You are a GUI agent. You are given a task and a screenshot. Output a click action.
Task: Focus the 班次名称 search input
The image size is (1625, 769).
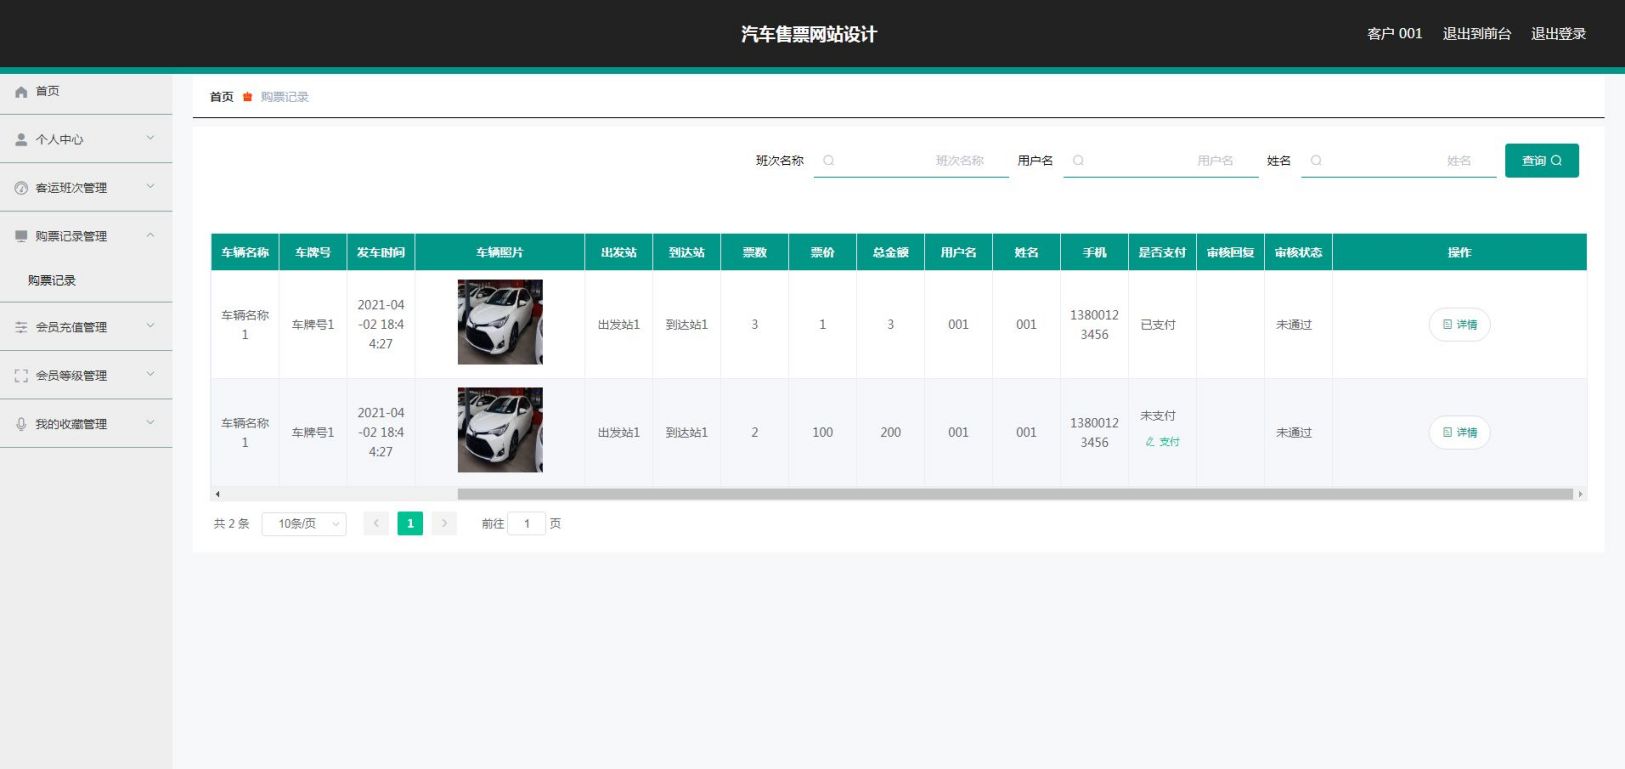pyautogui.click(x=911, y=160)
